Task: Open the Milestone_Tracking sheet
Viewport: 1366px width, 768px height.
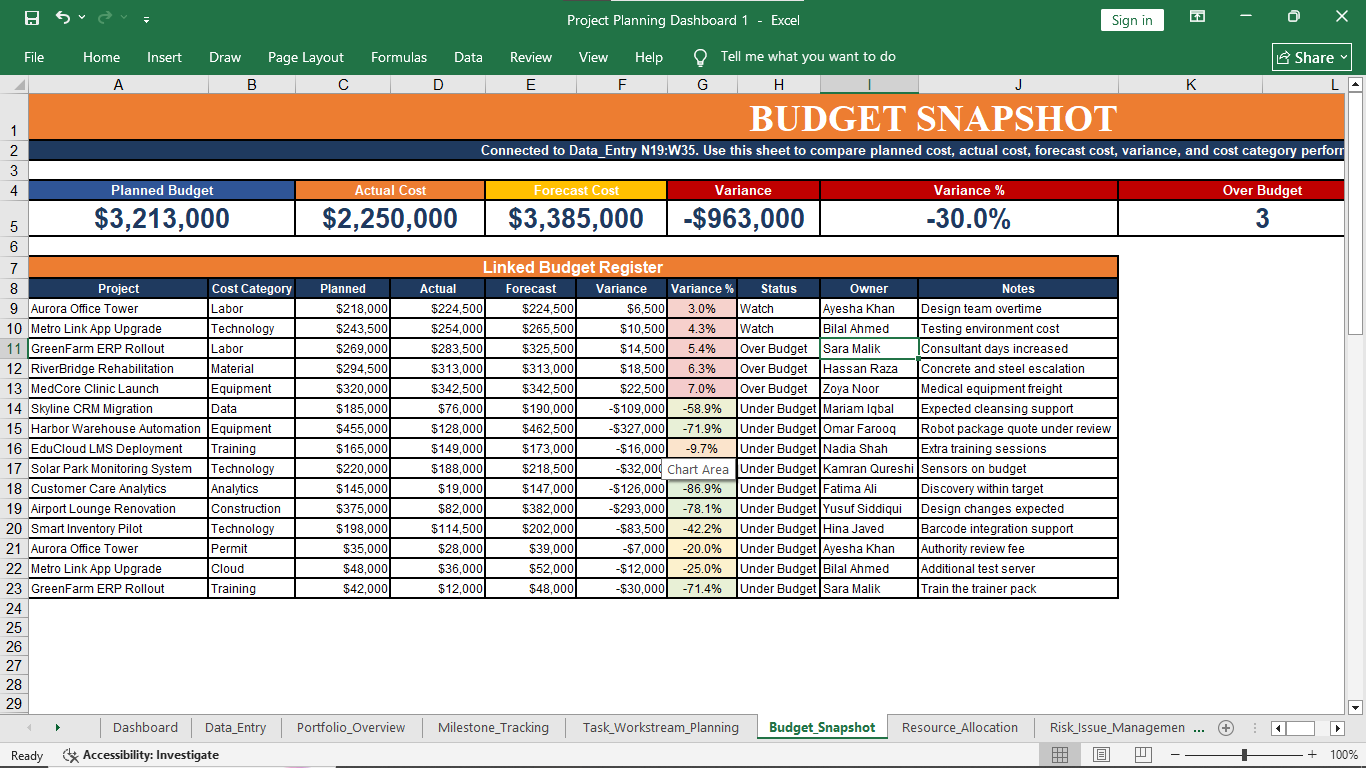Action: (493, 727)
